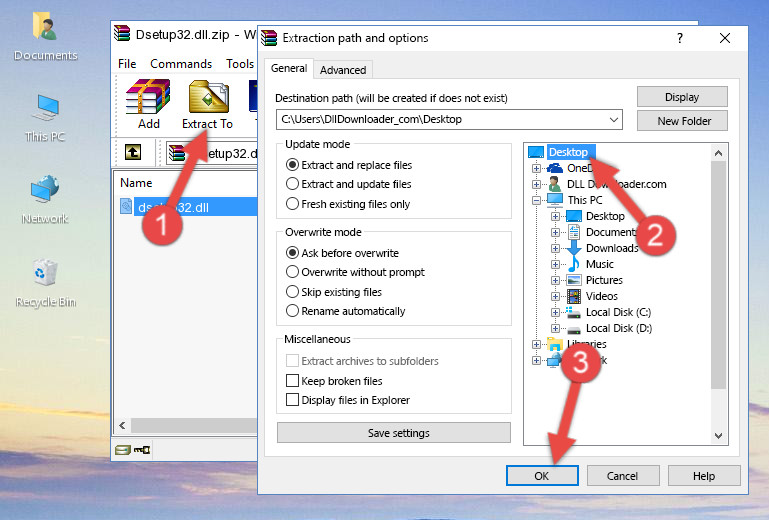Select Overwrite without prompt
Screen dimensions: 769x520
355,272
